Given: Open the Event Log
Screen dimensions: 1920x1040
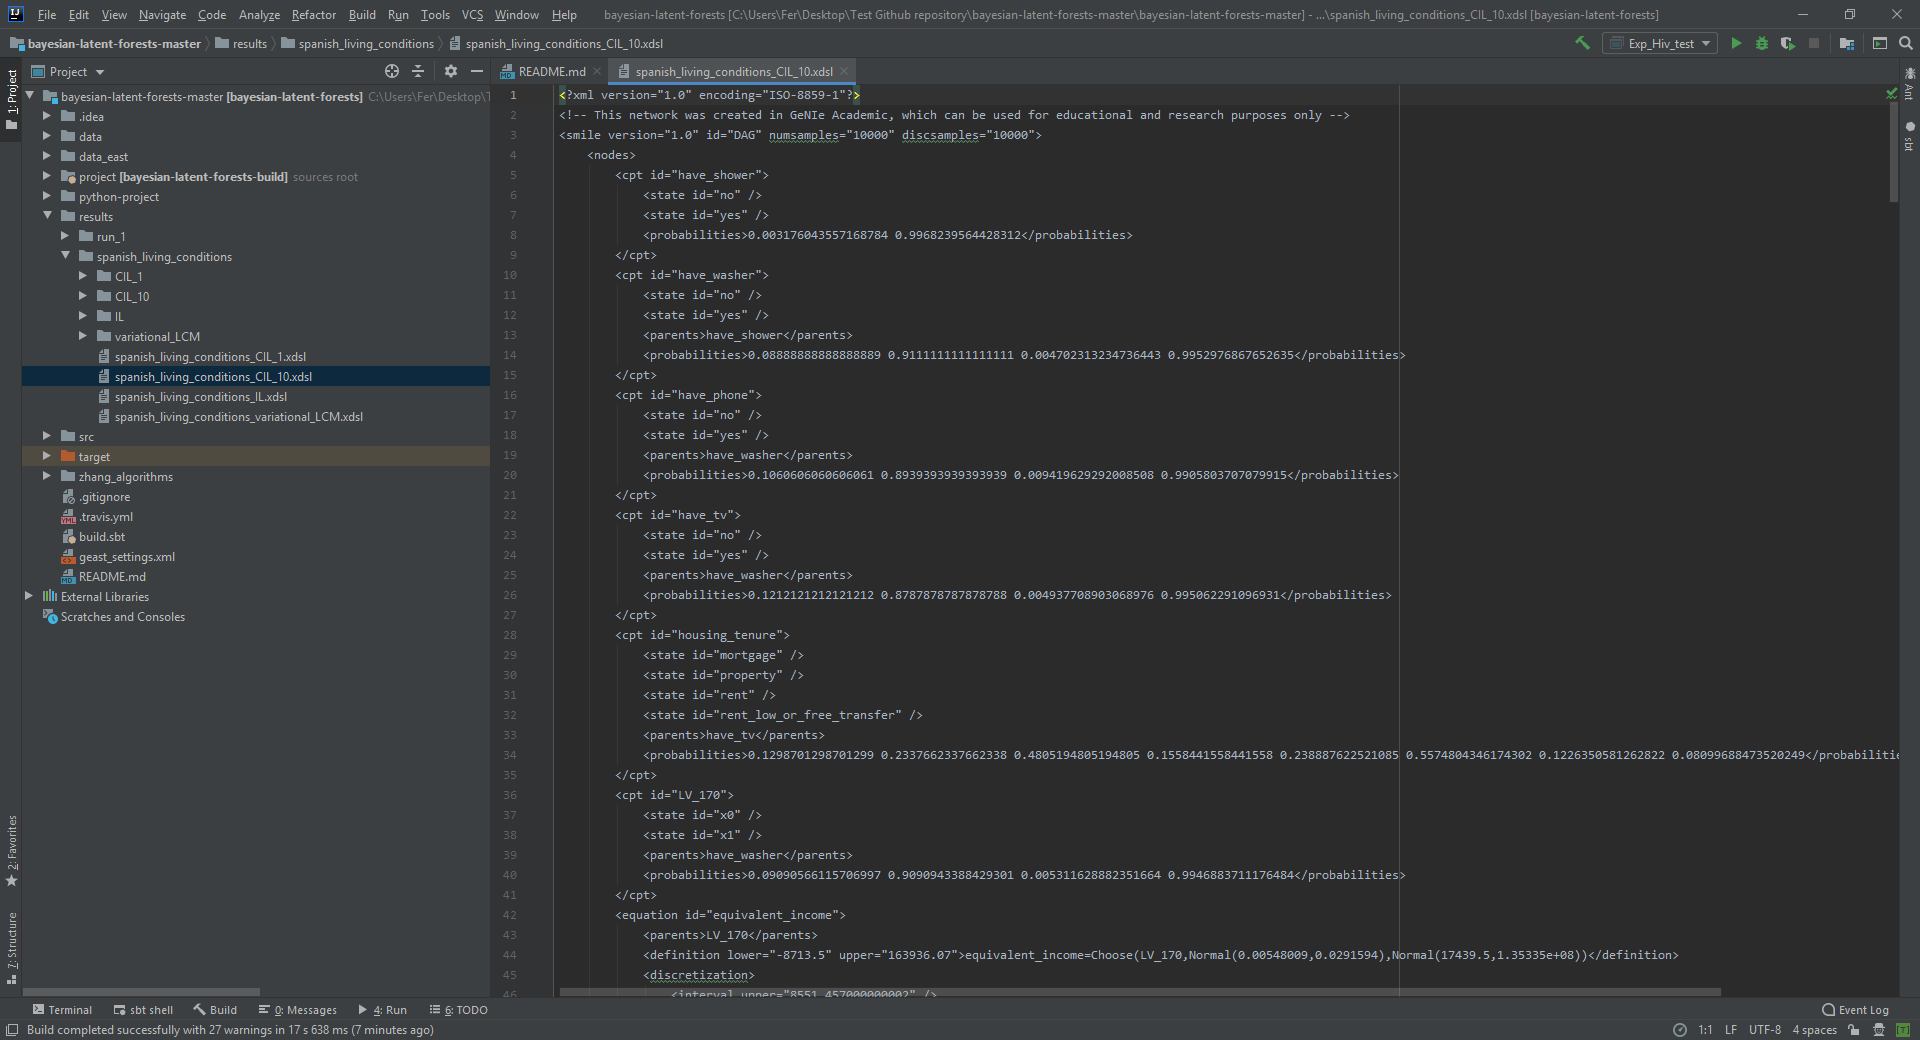Looking at the screenshot, I should click(x=1855, y=1010).
